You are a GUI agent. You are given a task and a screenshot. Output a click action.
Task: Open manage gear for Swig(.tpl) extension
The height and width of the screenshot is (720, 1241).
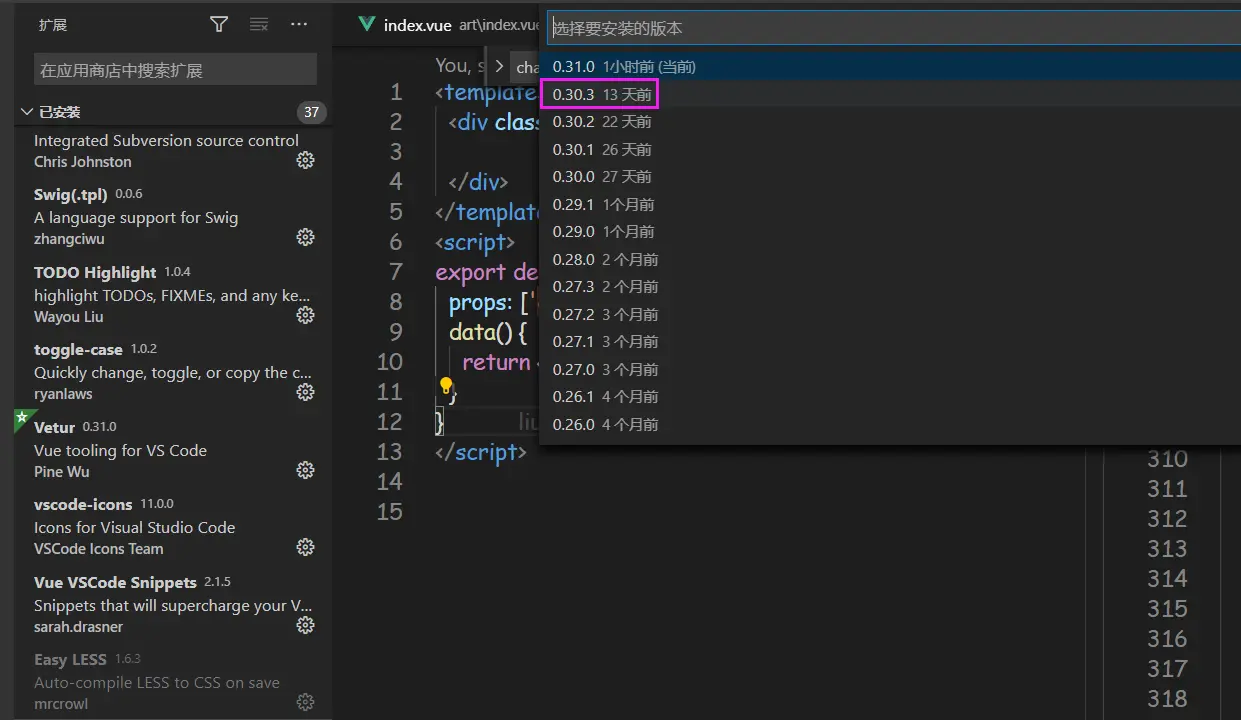(x=306, y=237)
